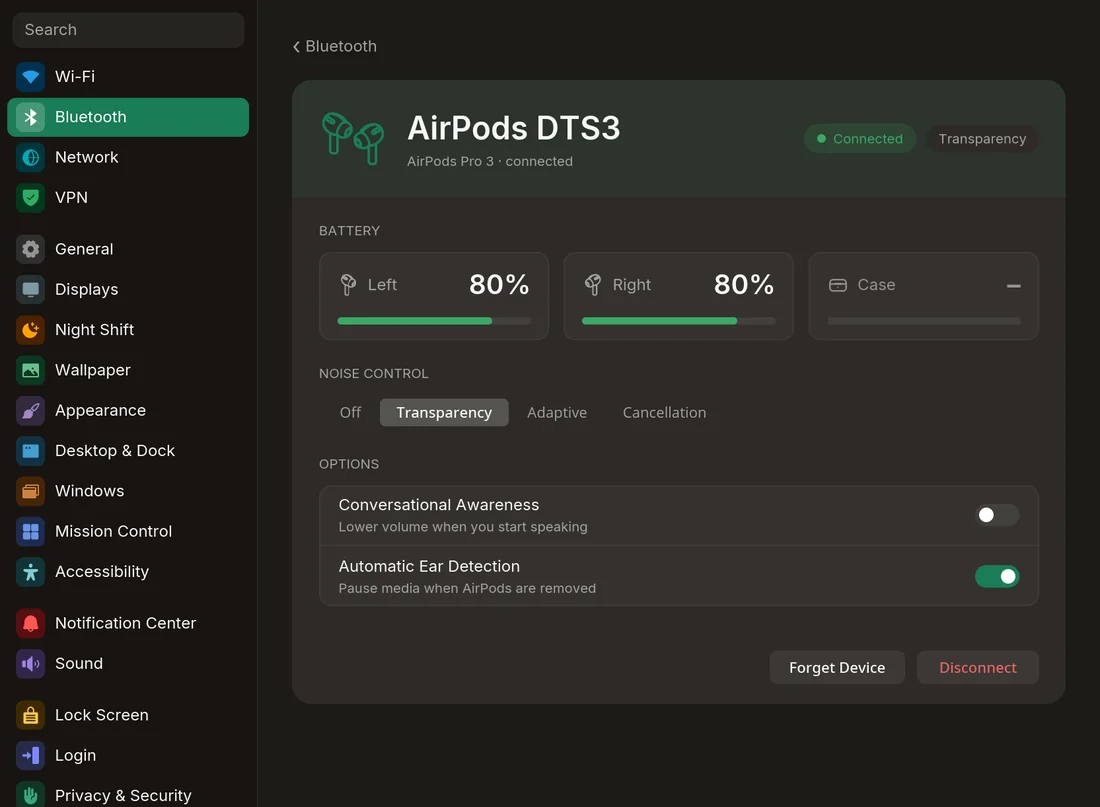
Task: Click the Desktop & Dock icon
Action: [30, 451]
